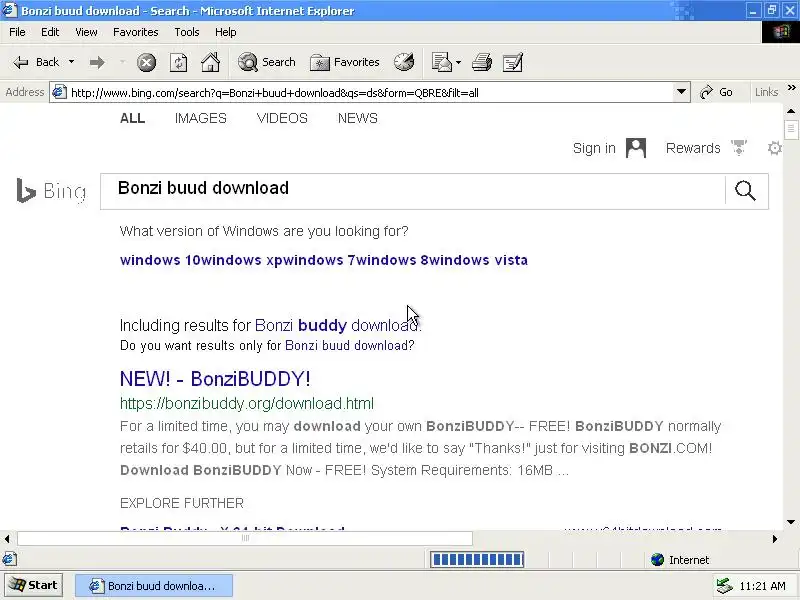800x600 pixels.
Task: Click the Internet zone status icon
Action: (x=657, y=560)
